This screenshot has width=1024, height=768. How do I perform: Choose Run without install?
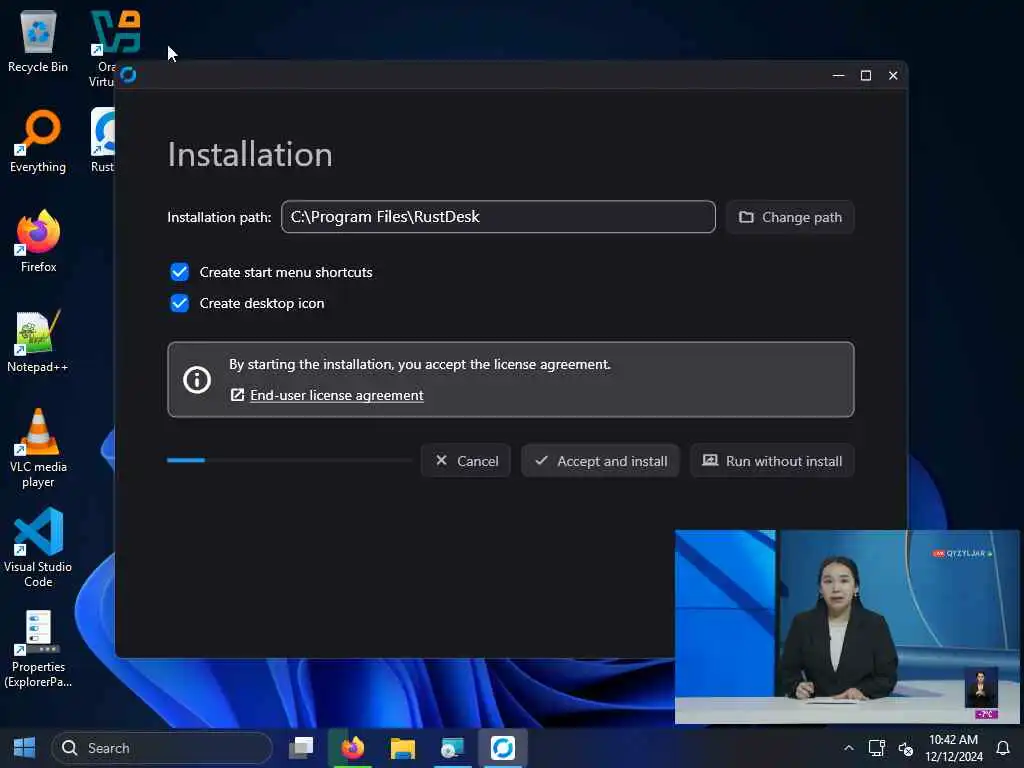(x=772, y=461)
